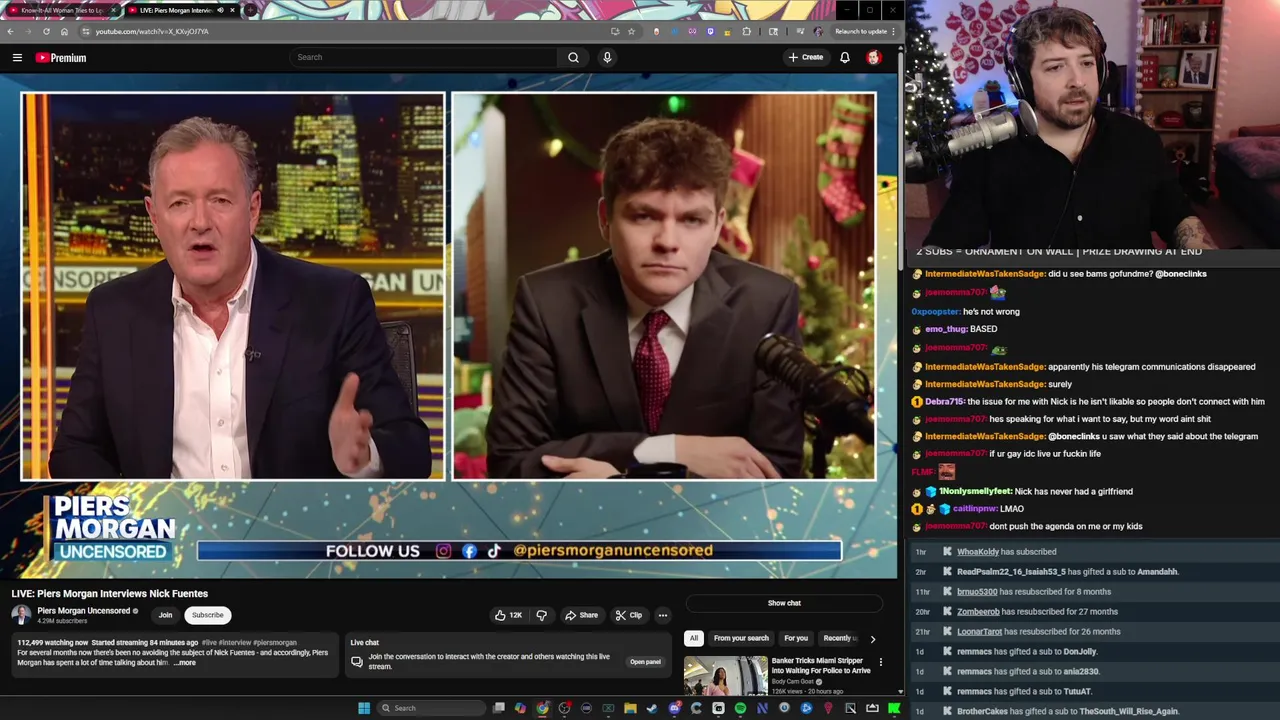The width and height of the screenshot is (1280, 720).
Task: Click the Clip button
Action: click(629, 615)
